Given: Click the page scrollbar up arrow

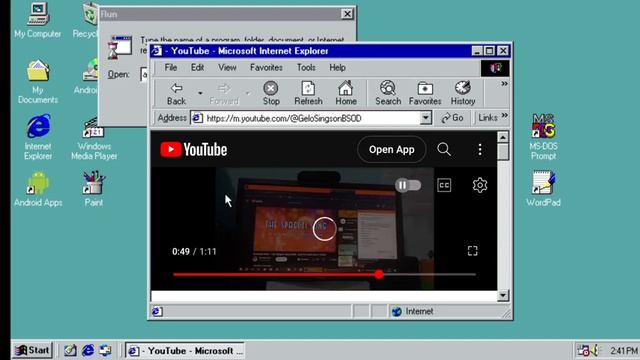Looking at the screenshot, I should [x=503, y=137].
